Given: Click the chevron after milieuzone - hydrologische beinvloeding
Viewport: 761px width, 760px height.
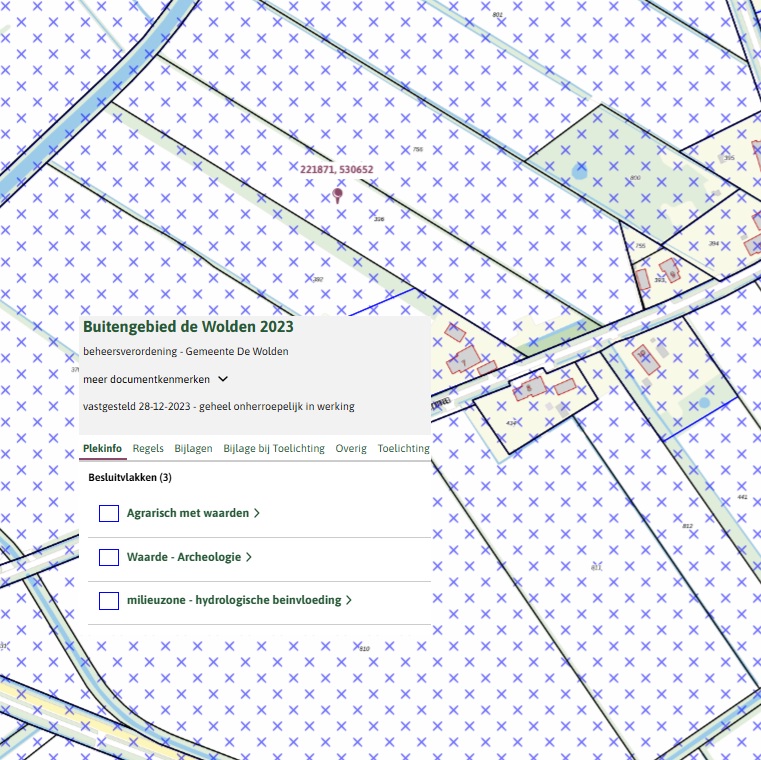Looking at the screenshot, I should pyautogui.click(x=350, y=600).
